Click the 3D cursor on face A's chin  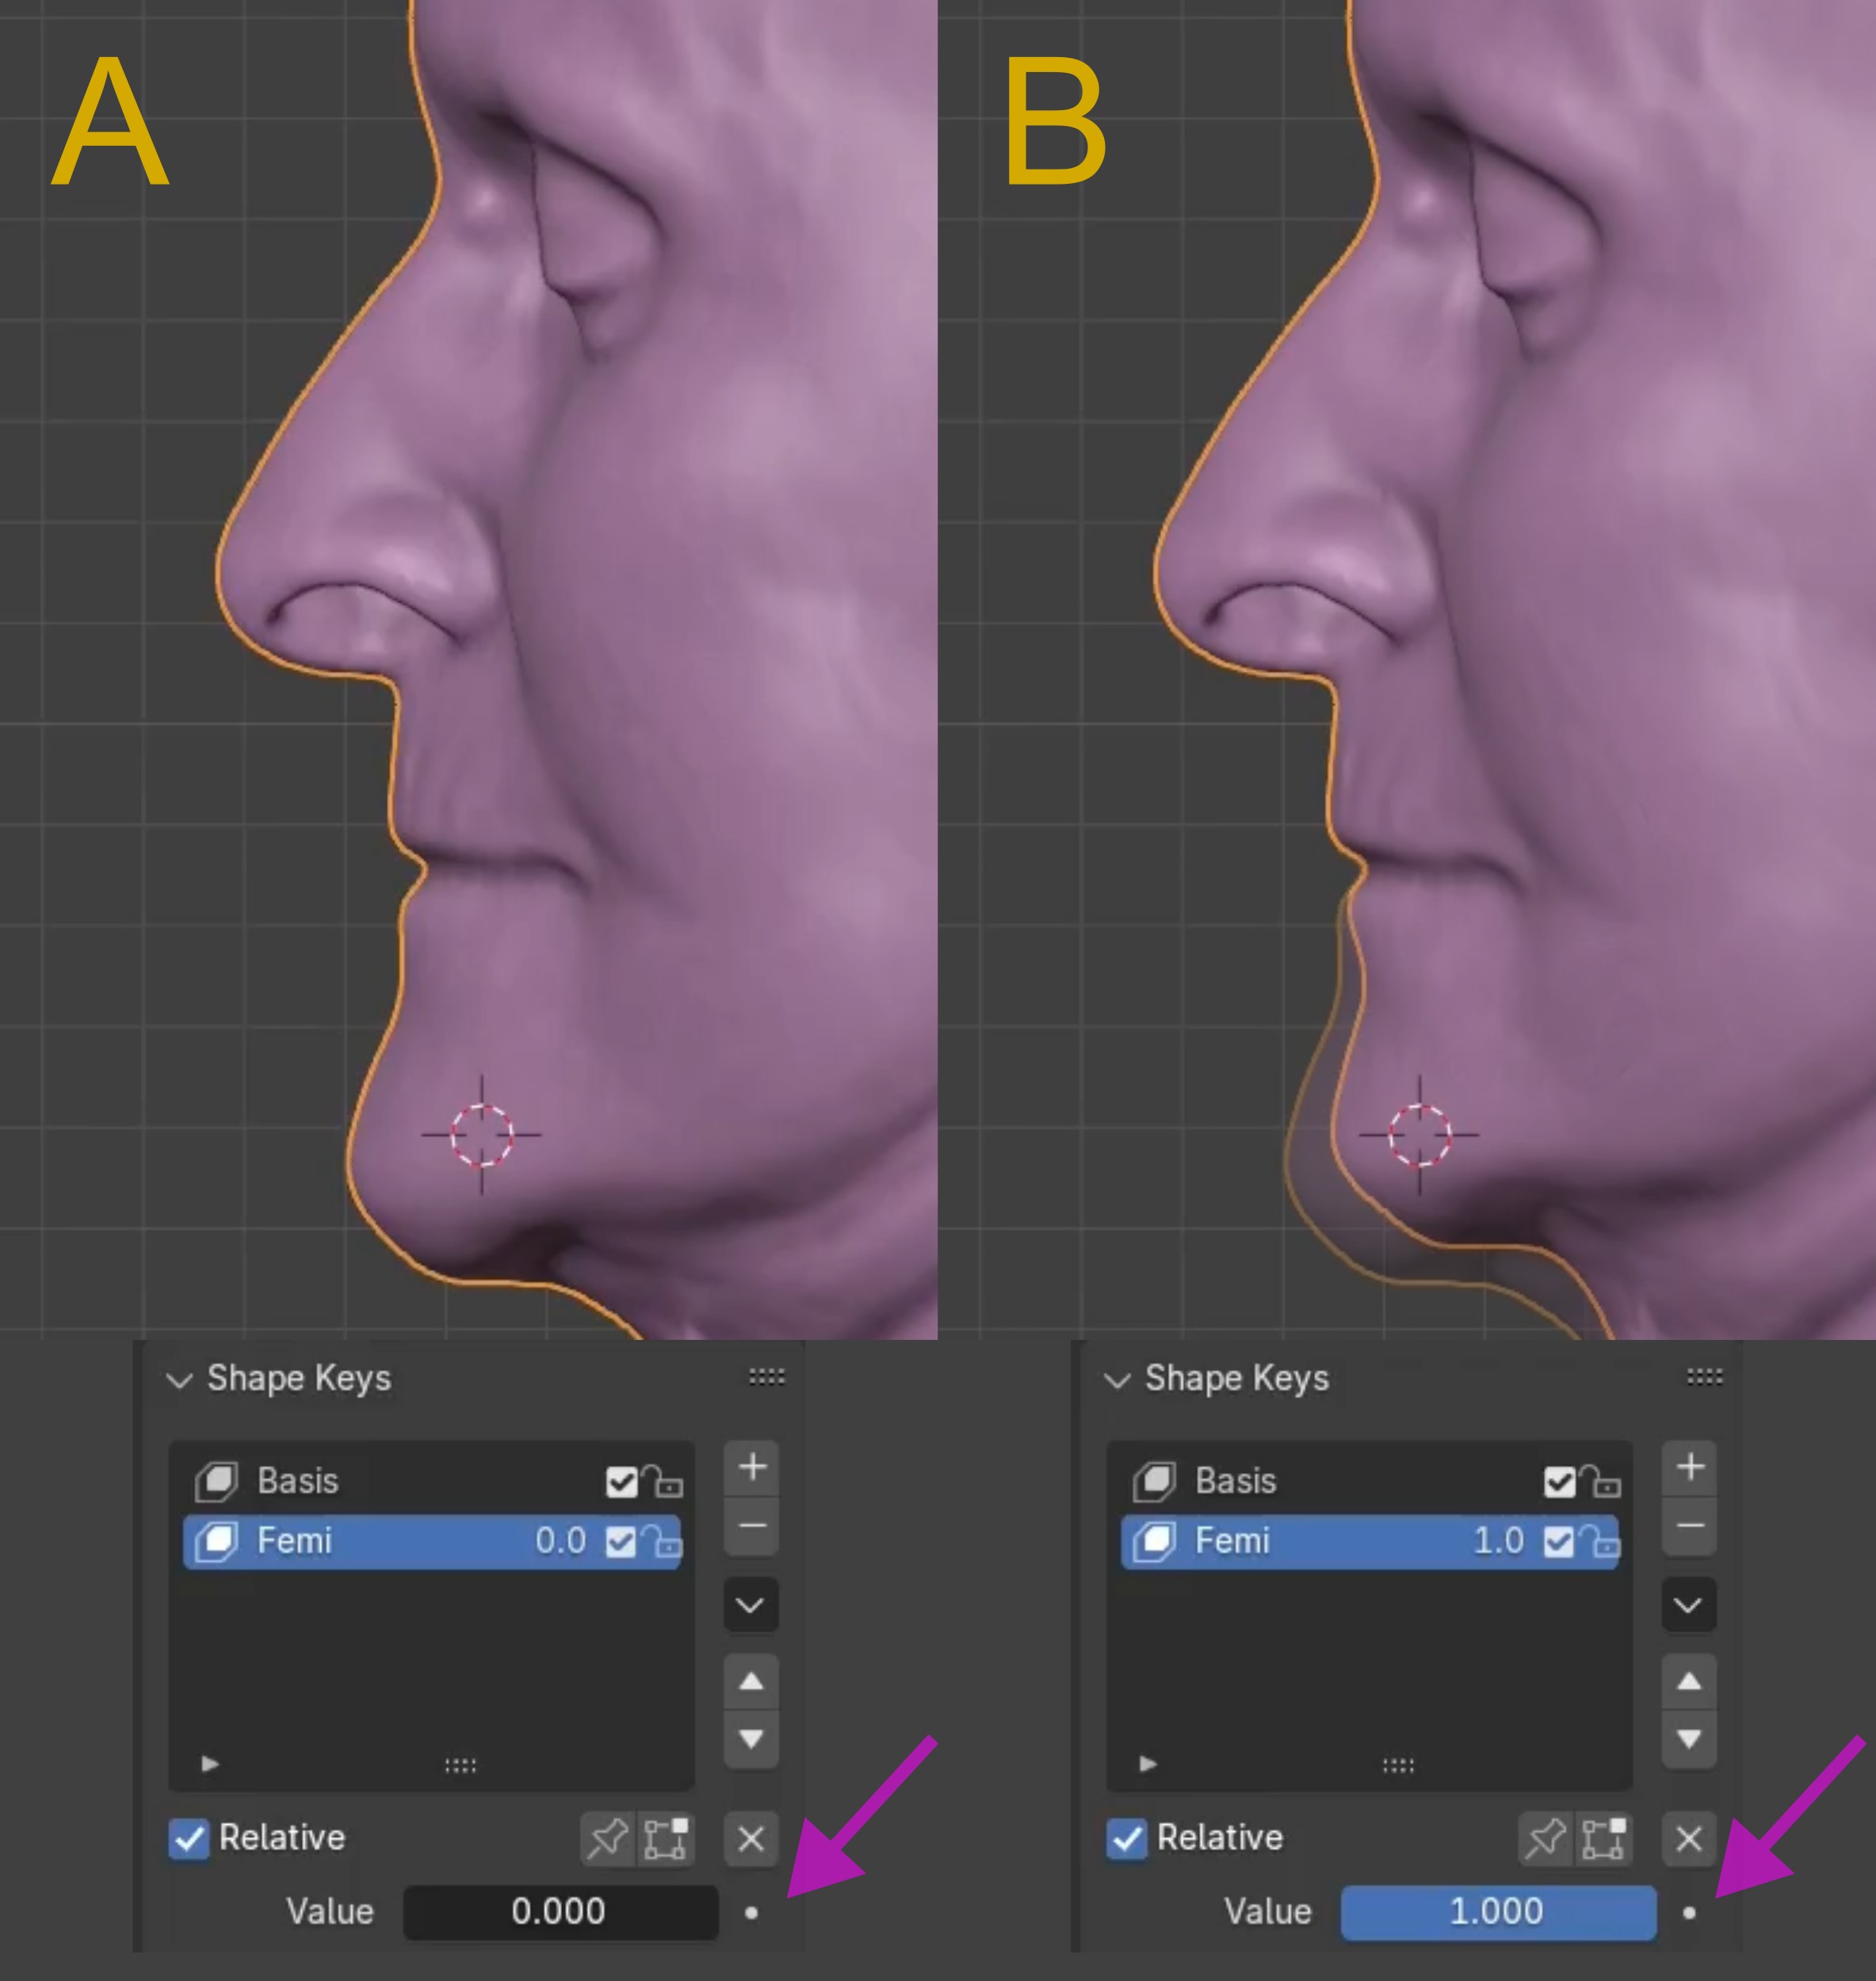(x=482, y=1135)
